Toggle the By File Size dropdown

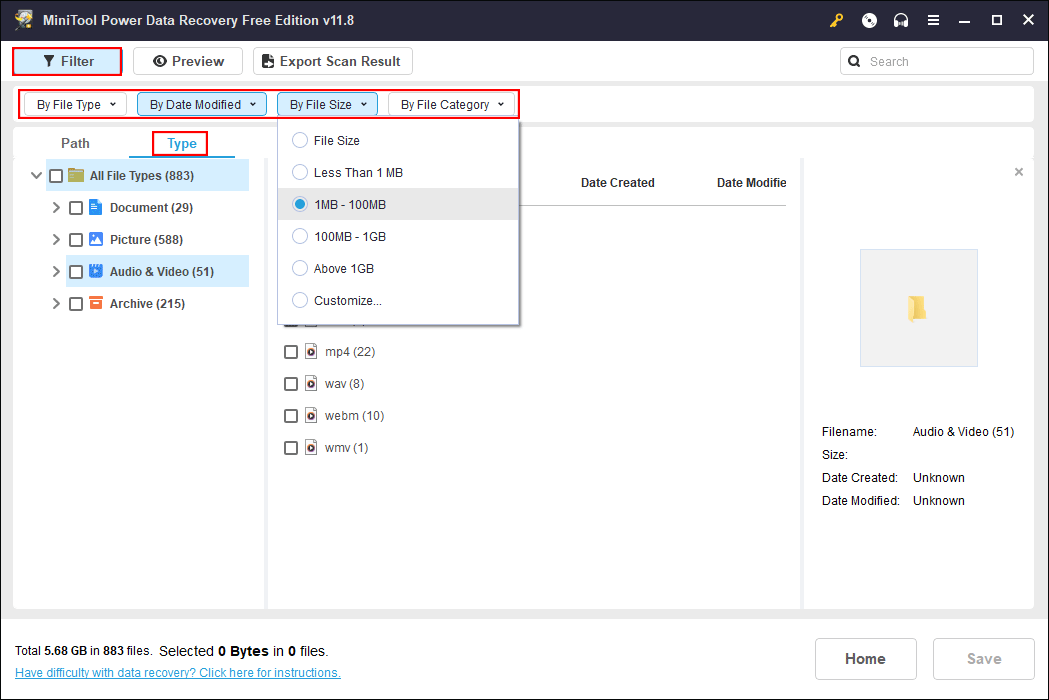click(x=328, y=104)
